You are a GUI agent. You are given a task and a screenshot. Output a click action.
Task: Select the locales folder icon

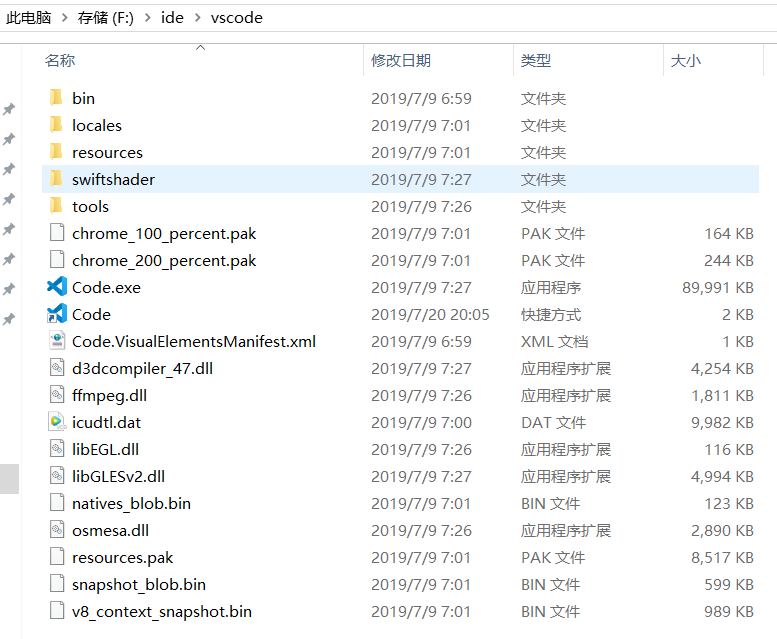56,125
